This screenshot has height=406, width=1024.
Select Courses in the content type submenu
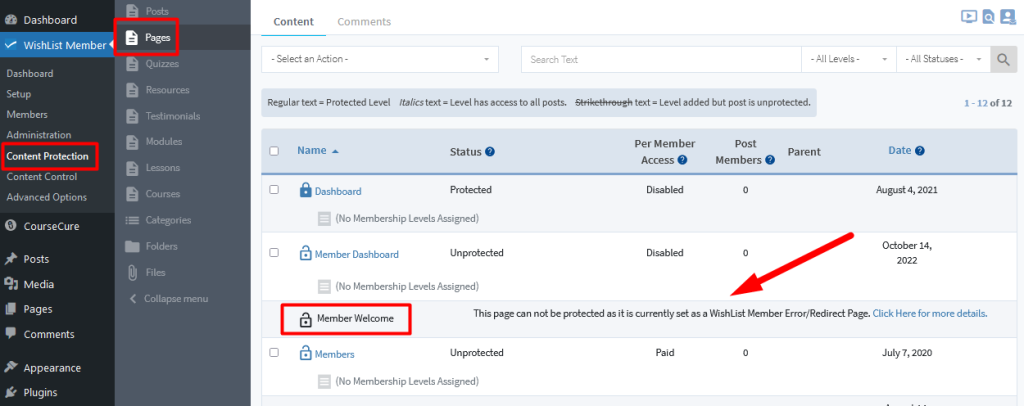click(163, 193)
